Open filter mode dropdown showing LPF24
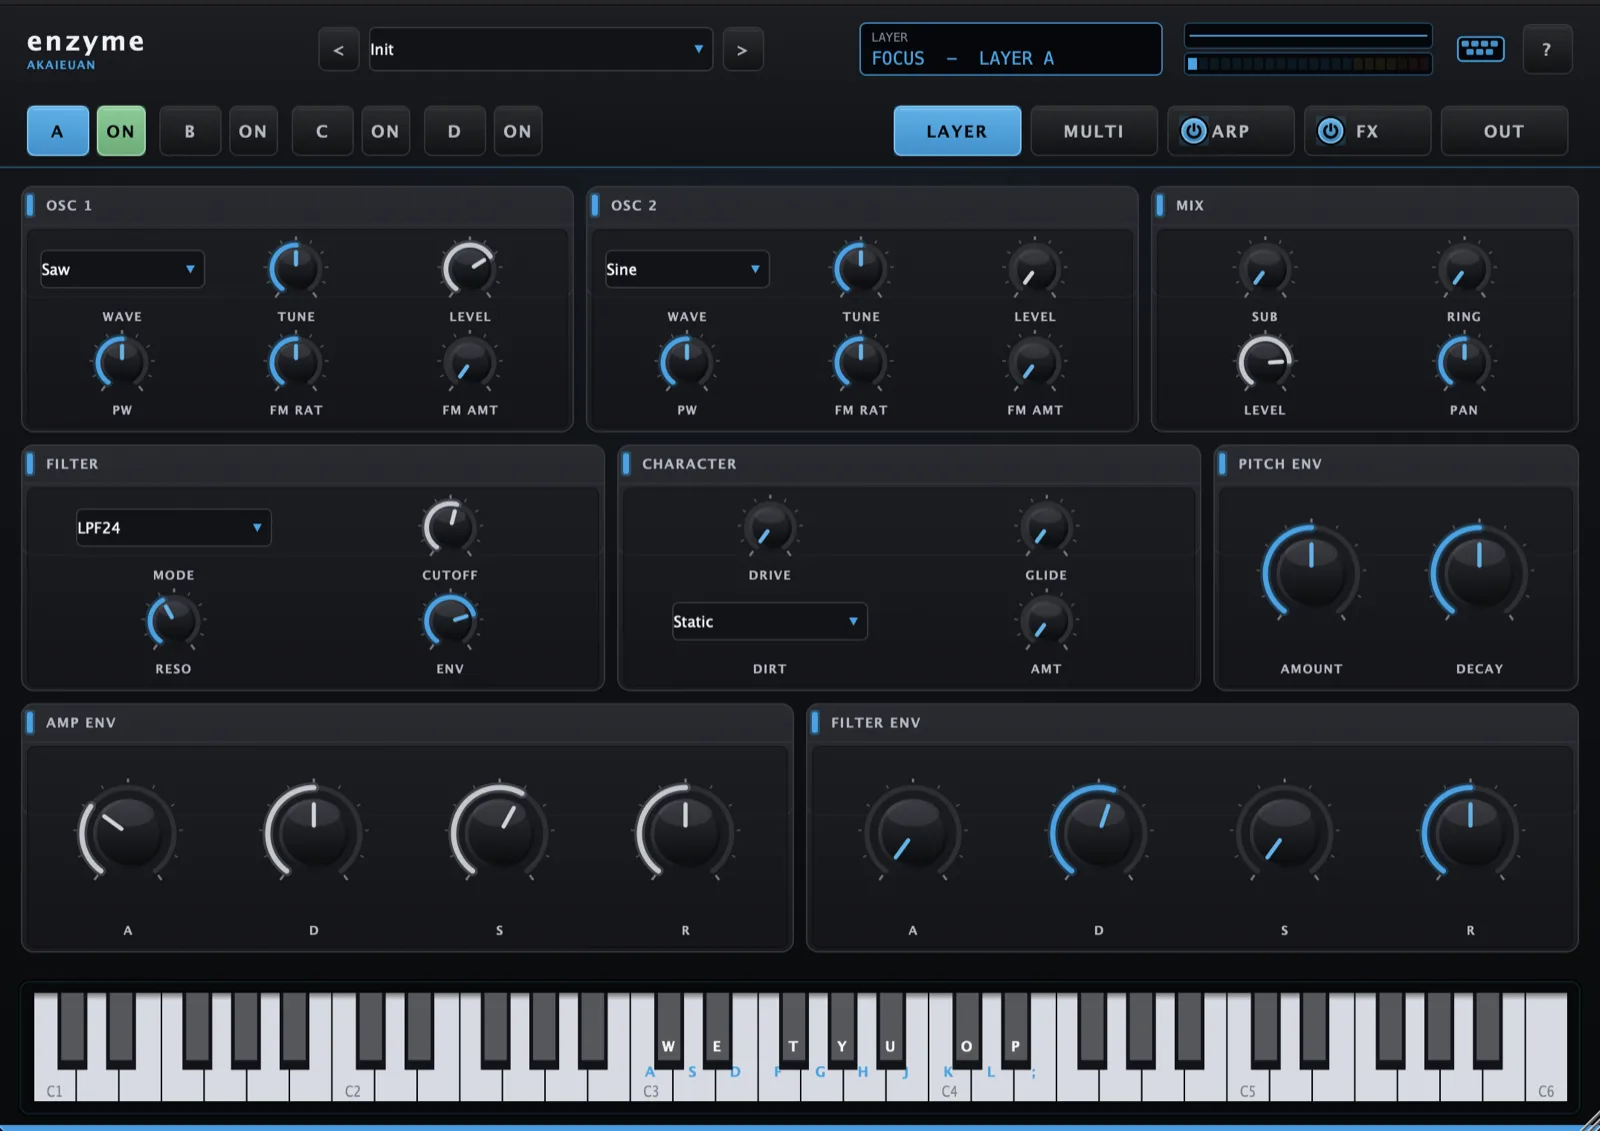Screen dimensions: 1600x1131 pos(173,528)
